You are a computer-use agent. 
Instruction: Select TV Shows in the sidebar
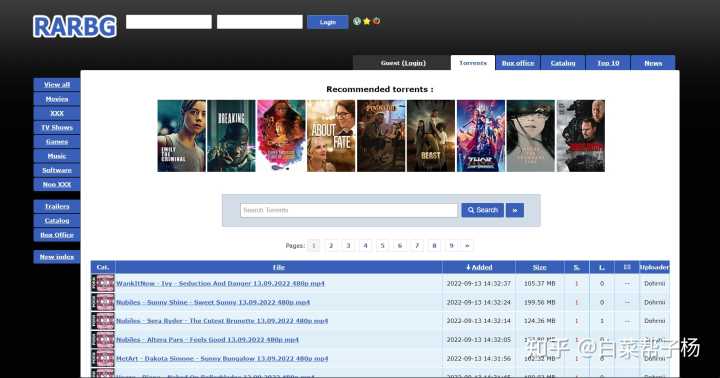pyautogui.click(x=57, y=127)
